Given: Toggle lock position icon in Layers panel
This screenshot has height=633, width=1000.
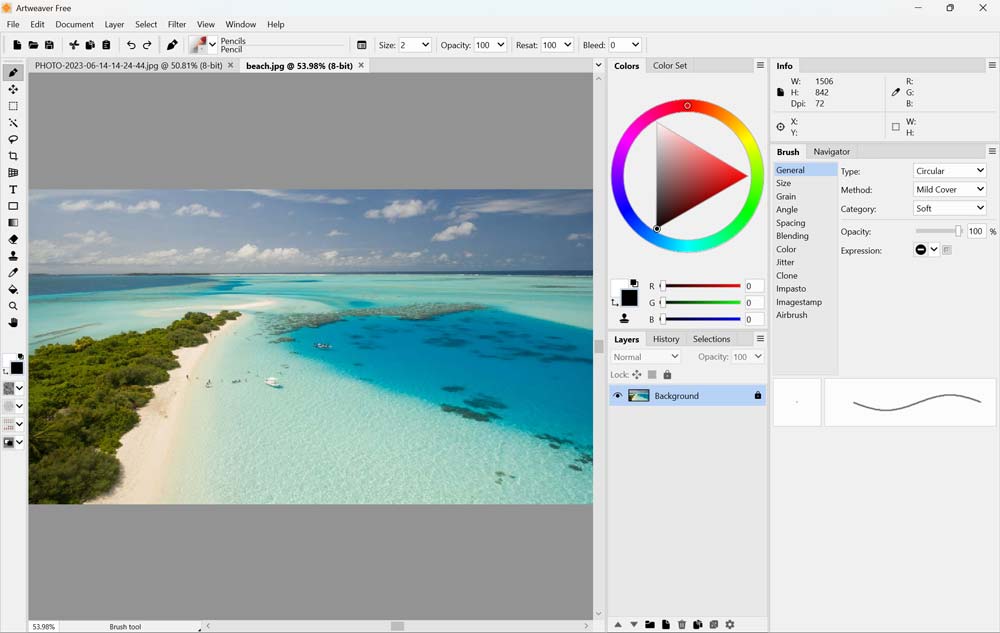Looking at the screenshot, I should point(637,375).
